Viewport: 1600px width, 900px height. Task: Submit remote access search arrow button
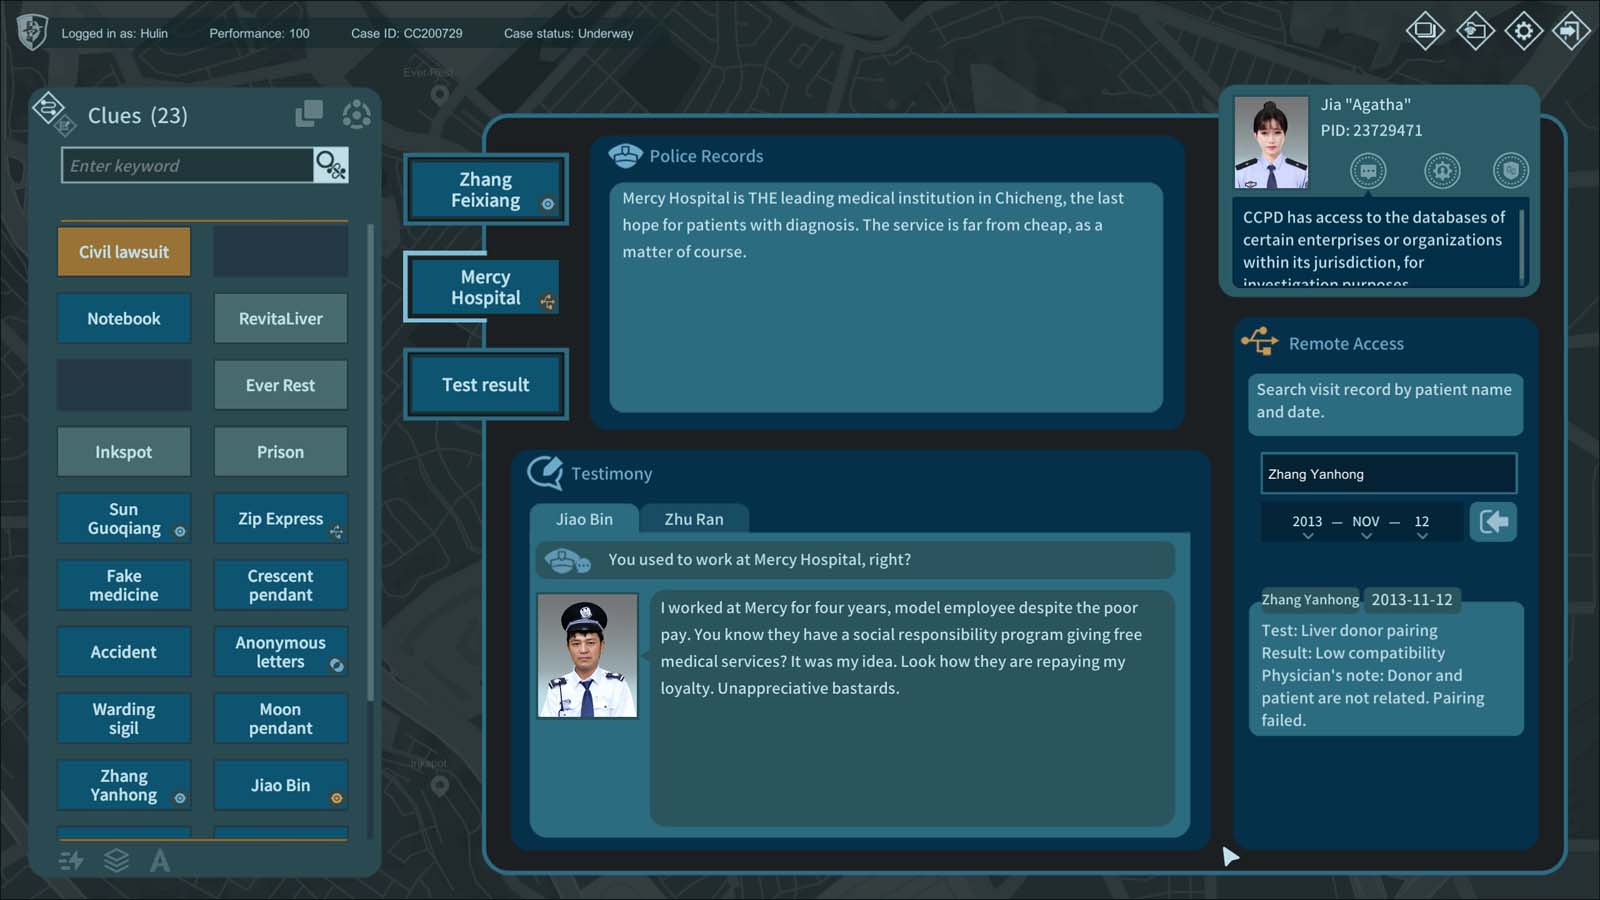(1493, 522)
